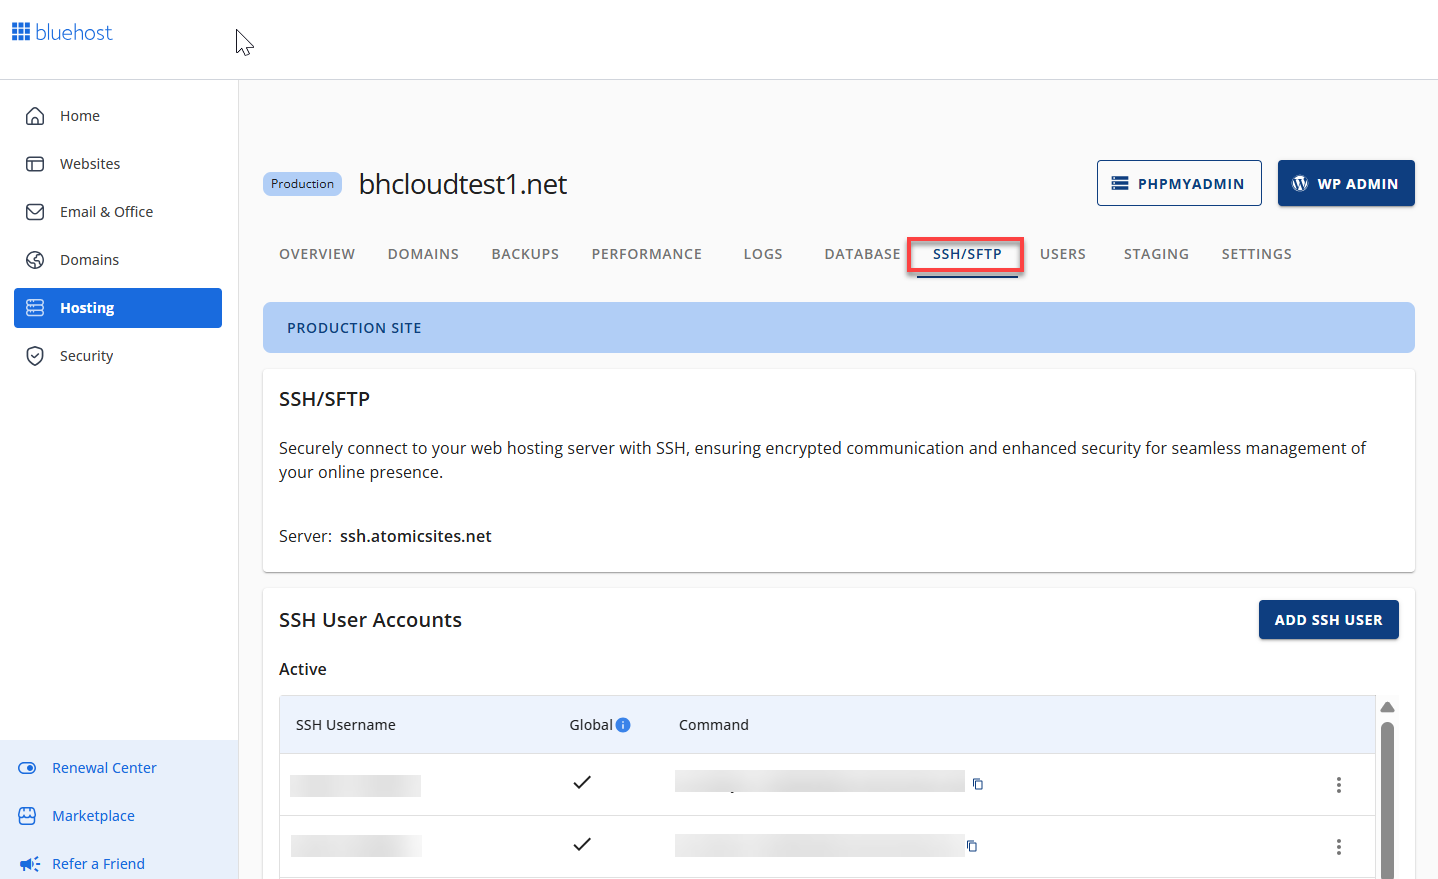Switch to the Backups tab
The image size is (1438, 879).
(x=525, y=254)
